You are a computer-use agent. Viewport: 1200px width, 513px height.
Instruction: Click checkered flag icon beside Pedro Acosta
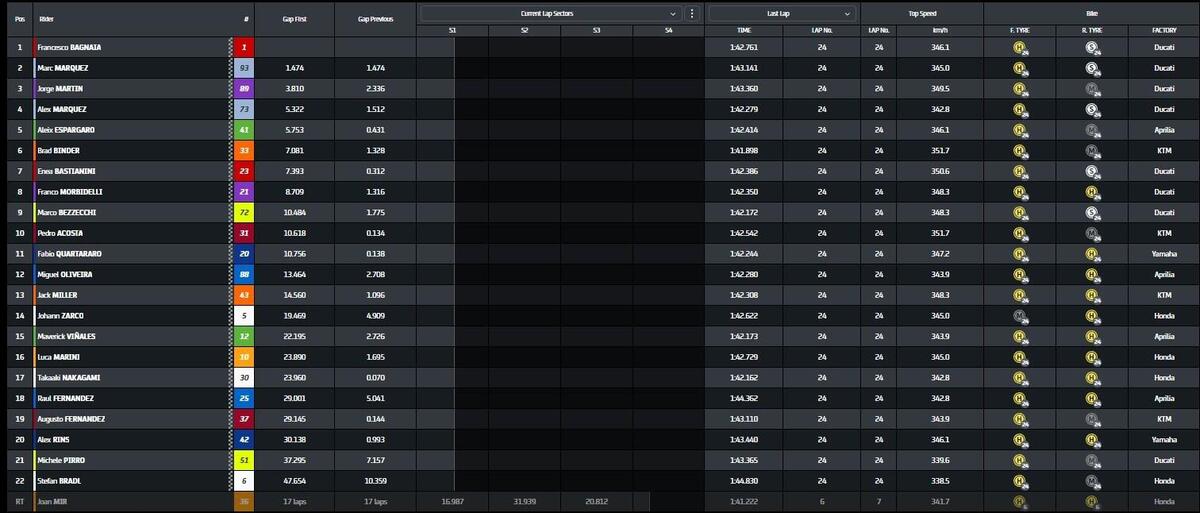point(230,233)
